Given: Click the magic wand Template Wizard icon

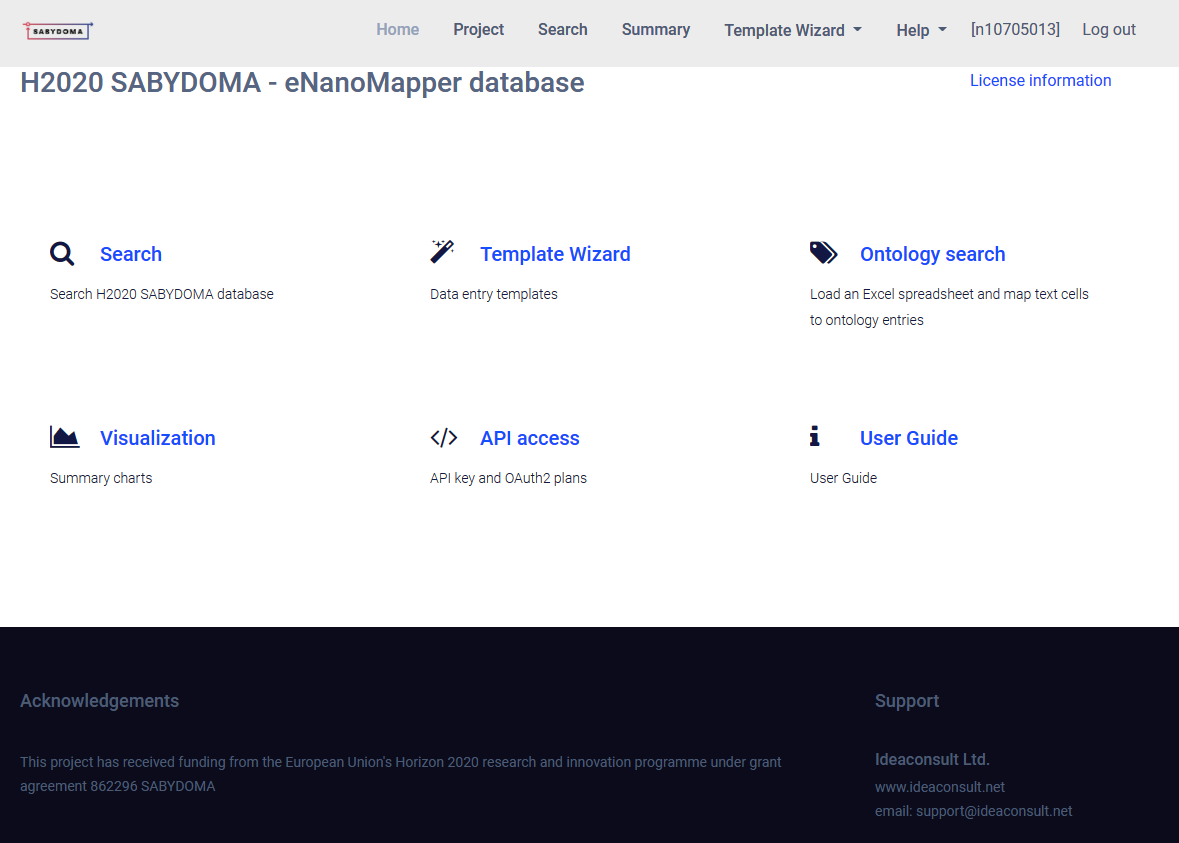Looking at the screenshot, I should [x=442, y=252].
